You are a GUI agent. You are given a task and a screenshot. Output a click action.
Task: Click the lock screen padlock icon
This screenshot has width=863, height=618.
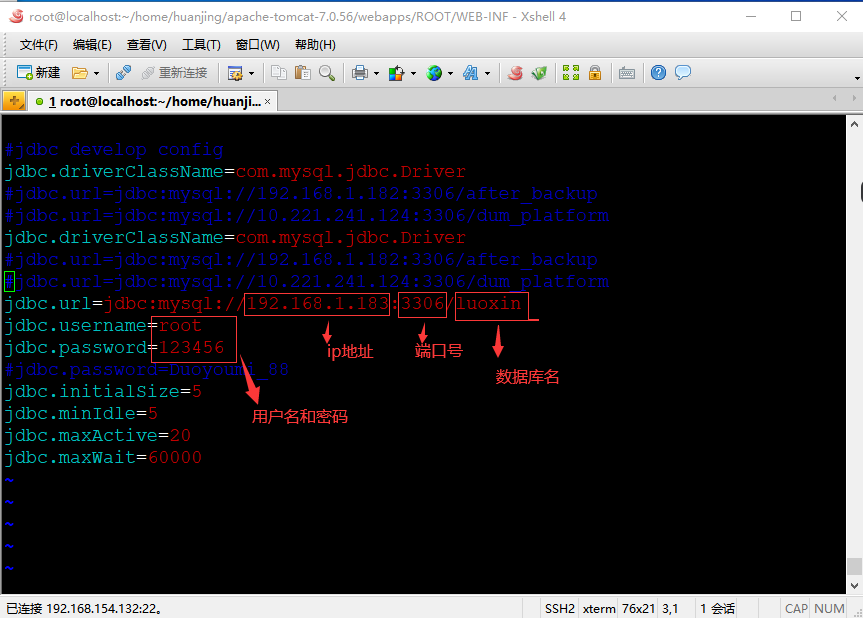point(595,73)
